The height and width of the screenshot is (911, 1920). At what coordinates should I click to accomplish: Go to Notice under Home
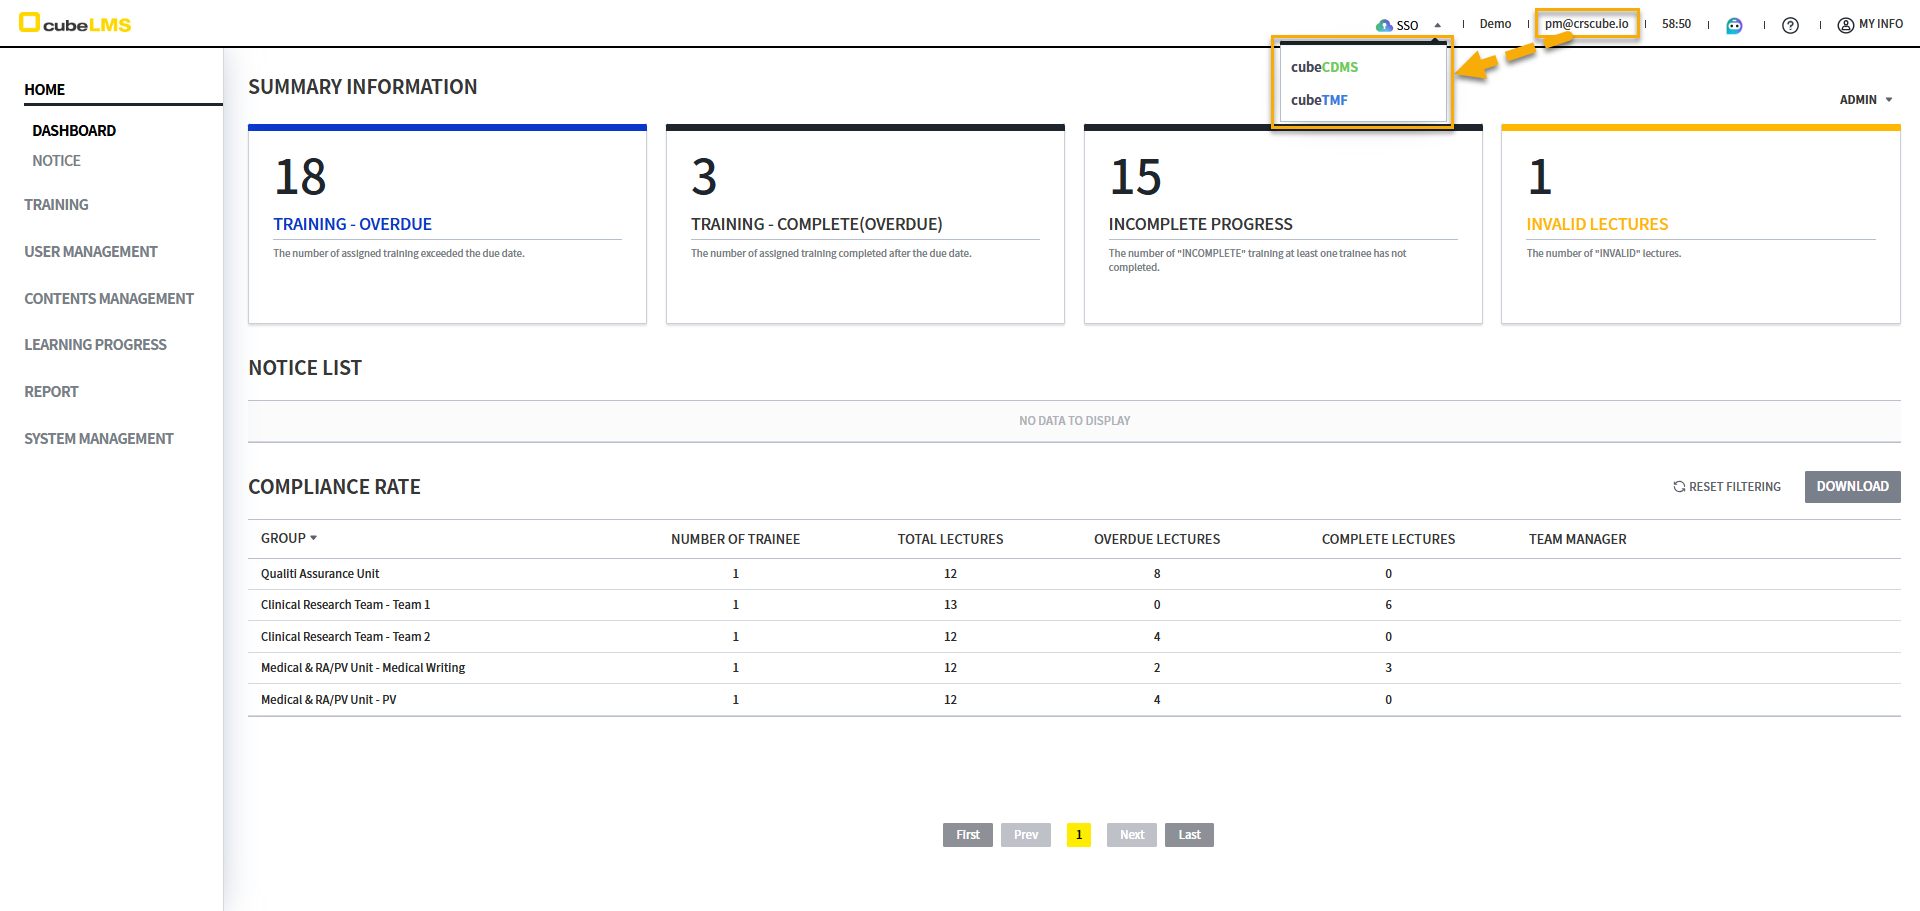click(x=56, y=161)
